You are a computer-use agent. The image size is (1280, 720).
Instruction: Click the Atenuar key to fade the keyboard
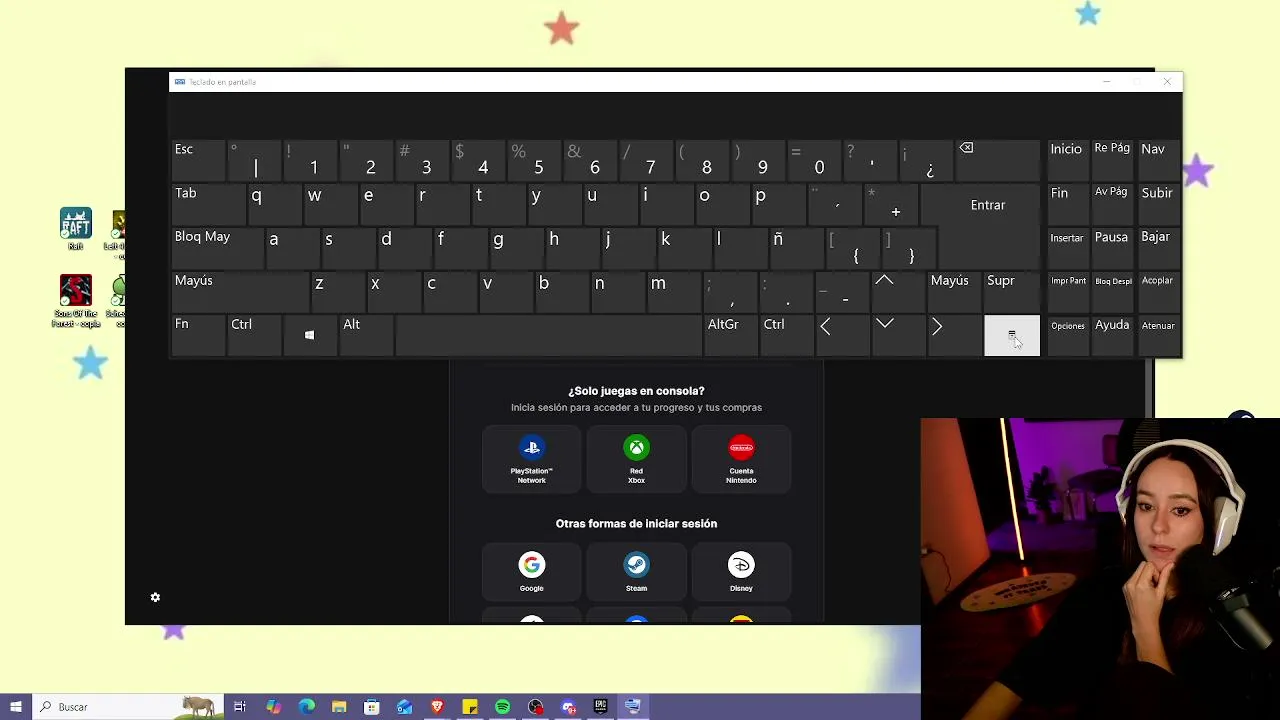click(1159, 335)
